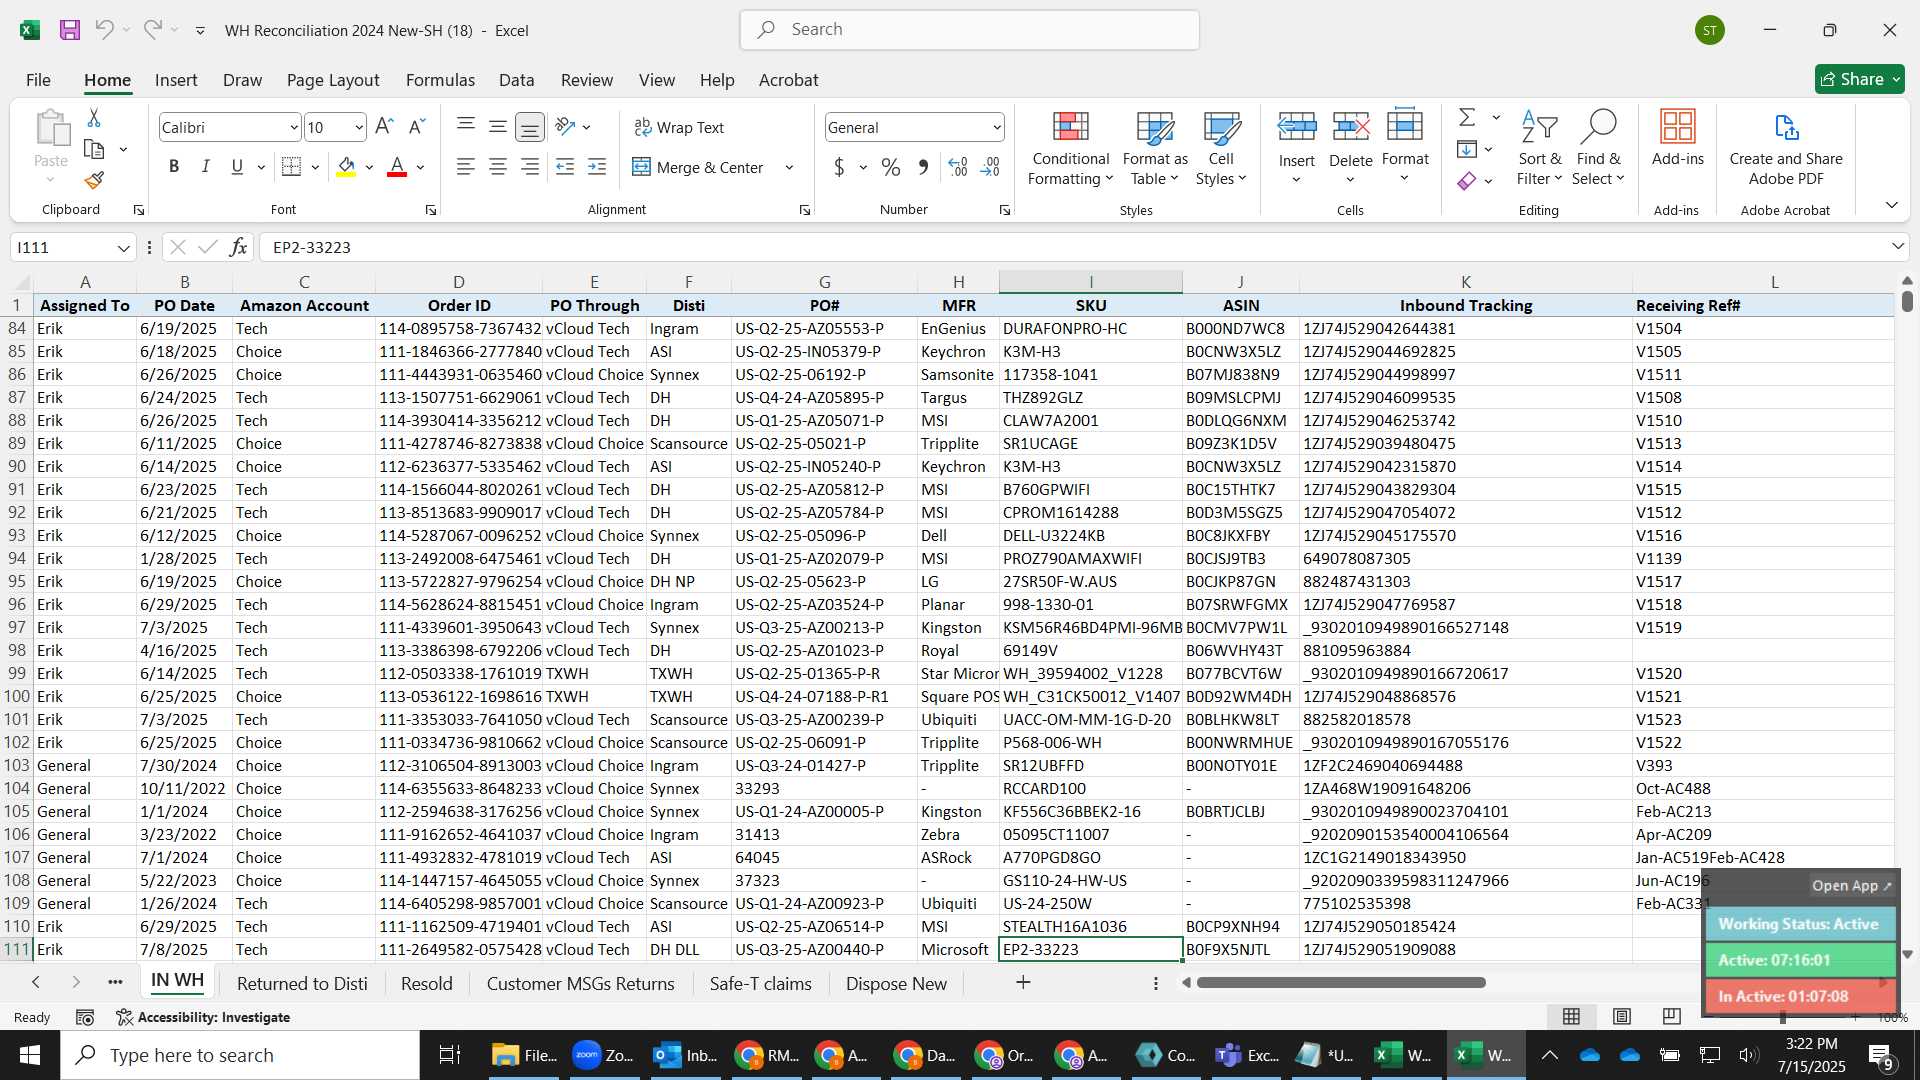Open Conditional Formatting dropdown
Viewport: 1920px width, 1080px height.
[1070, 148]
